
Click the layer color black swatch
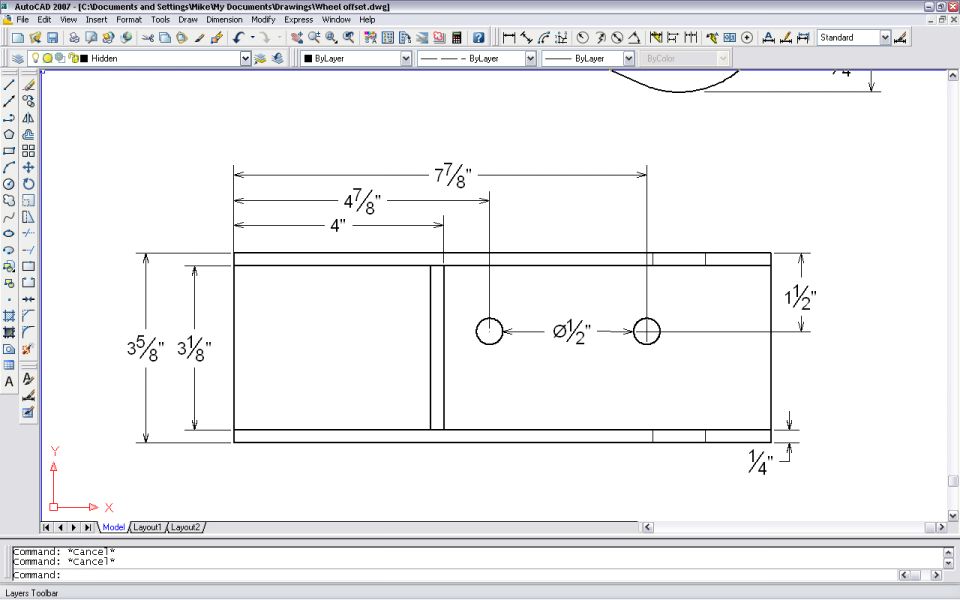tap(84, 58)
